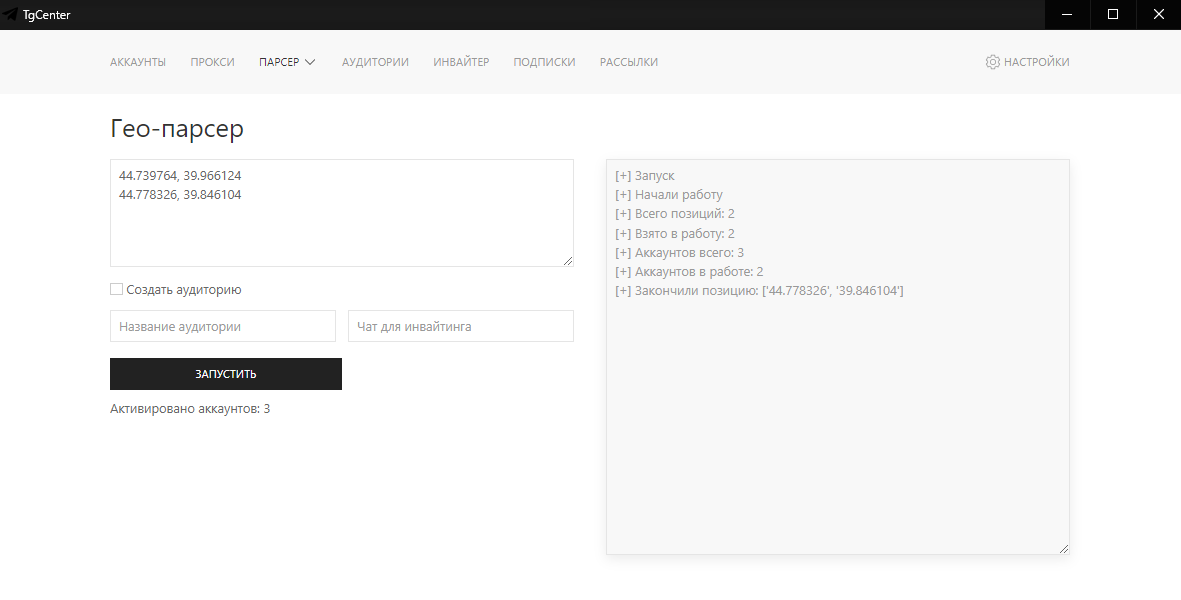Close the TgCenter window
1181x600 pixels.
1158,15
